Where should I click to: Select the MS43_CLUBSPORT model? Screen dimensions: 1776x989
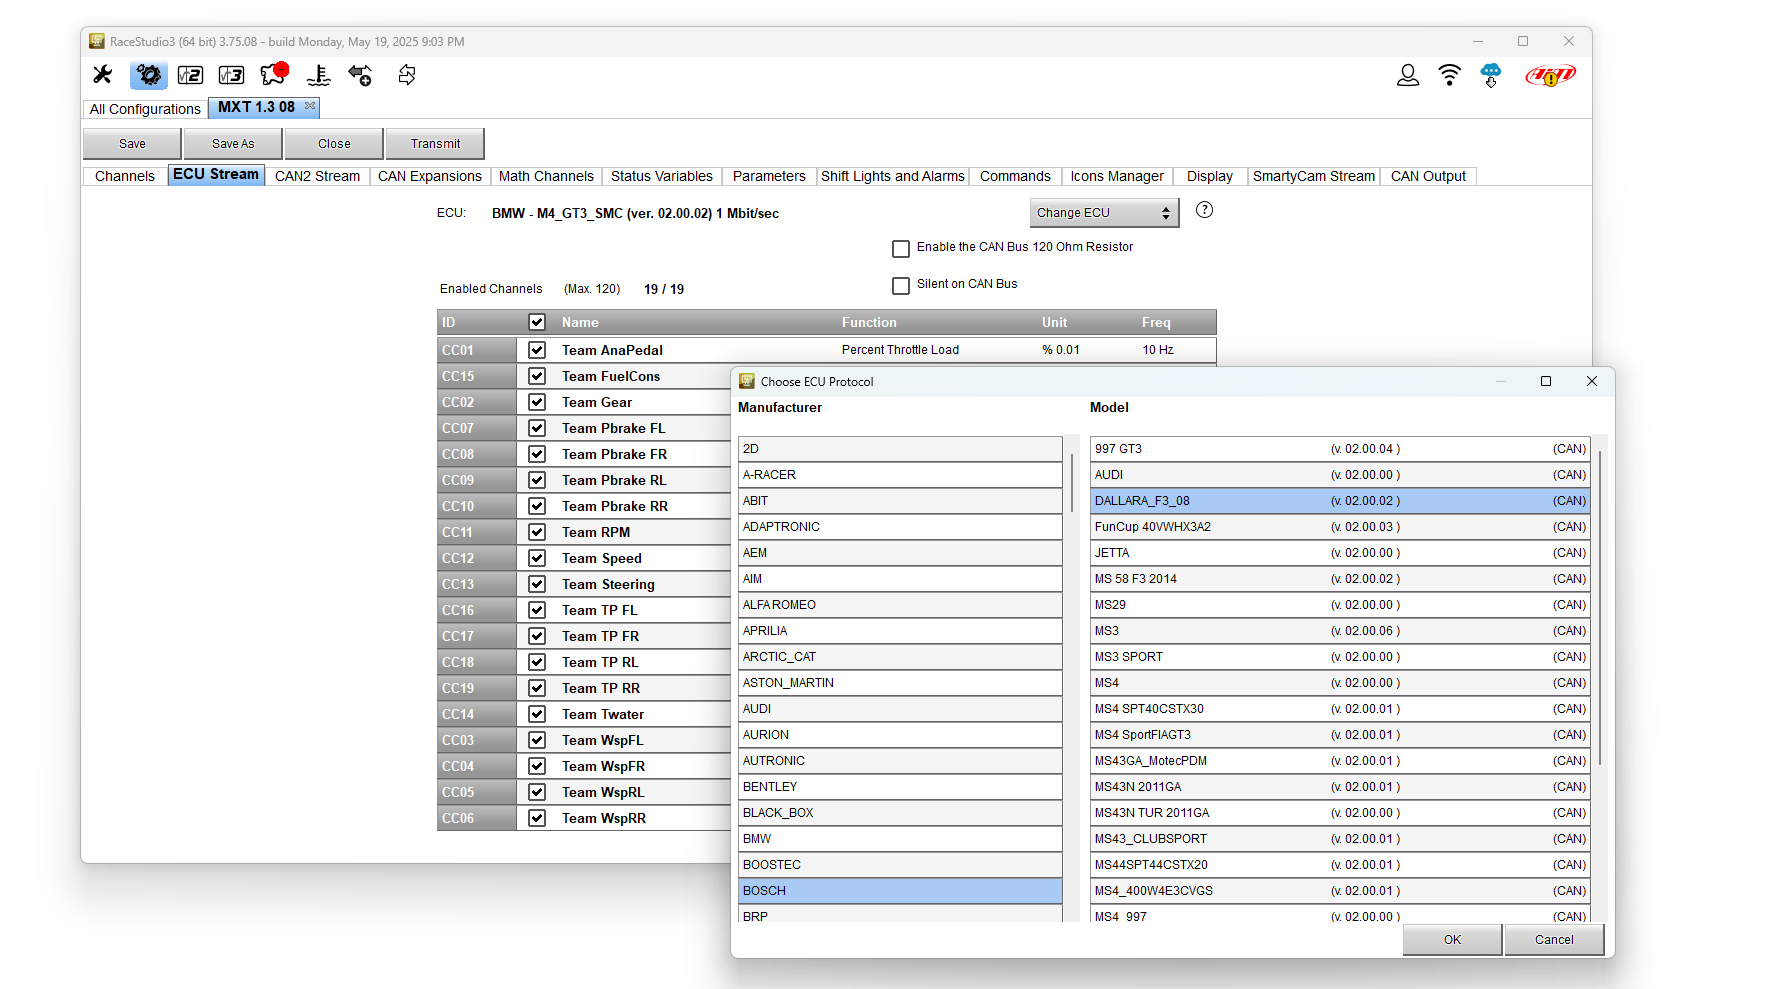tap(1340, 839)
